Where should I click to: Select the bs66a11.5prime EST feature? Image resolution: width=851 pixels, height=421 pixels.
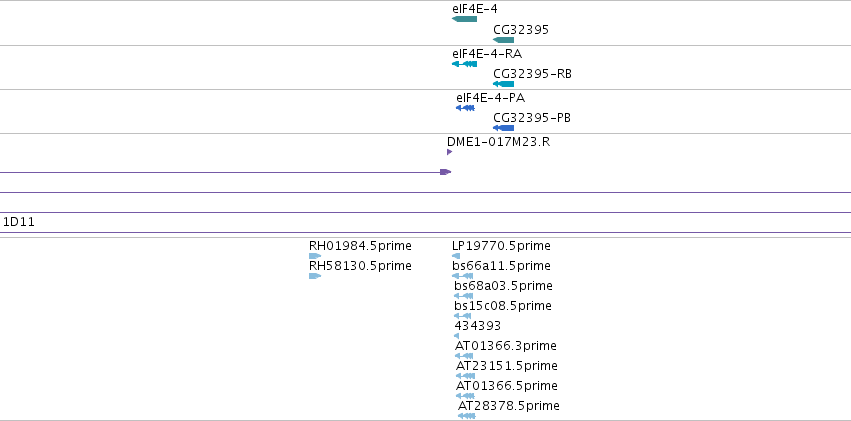(x=462, y=276)
